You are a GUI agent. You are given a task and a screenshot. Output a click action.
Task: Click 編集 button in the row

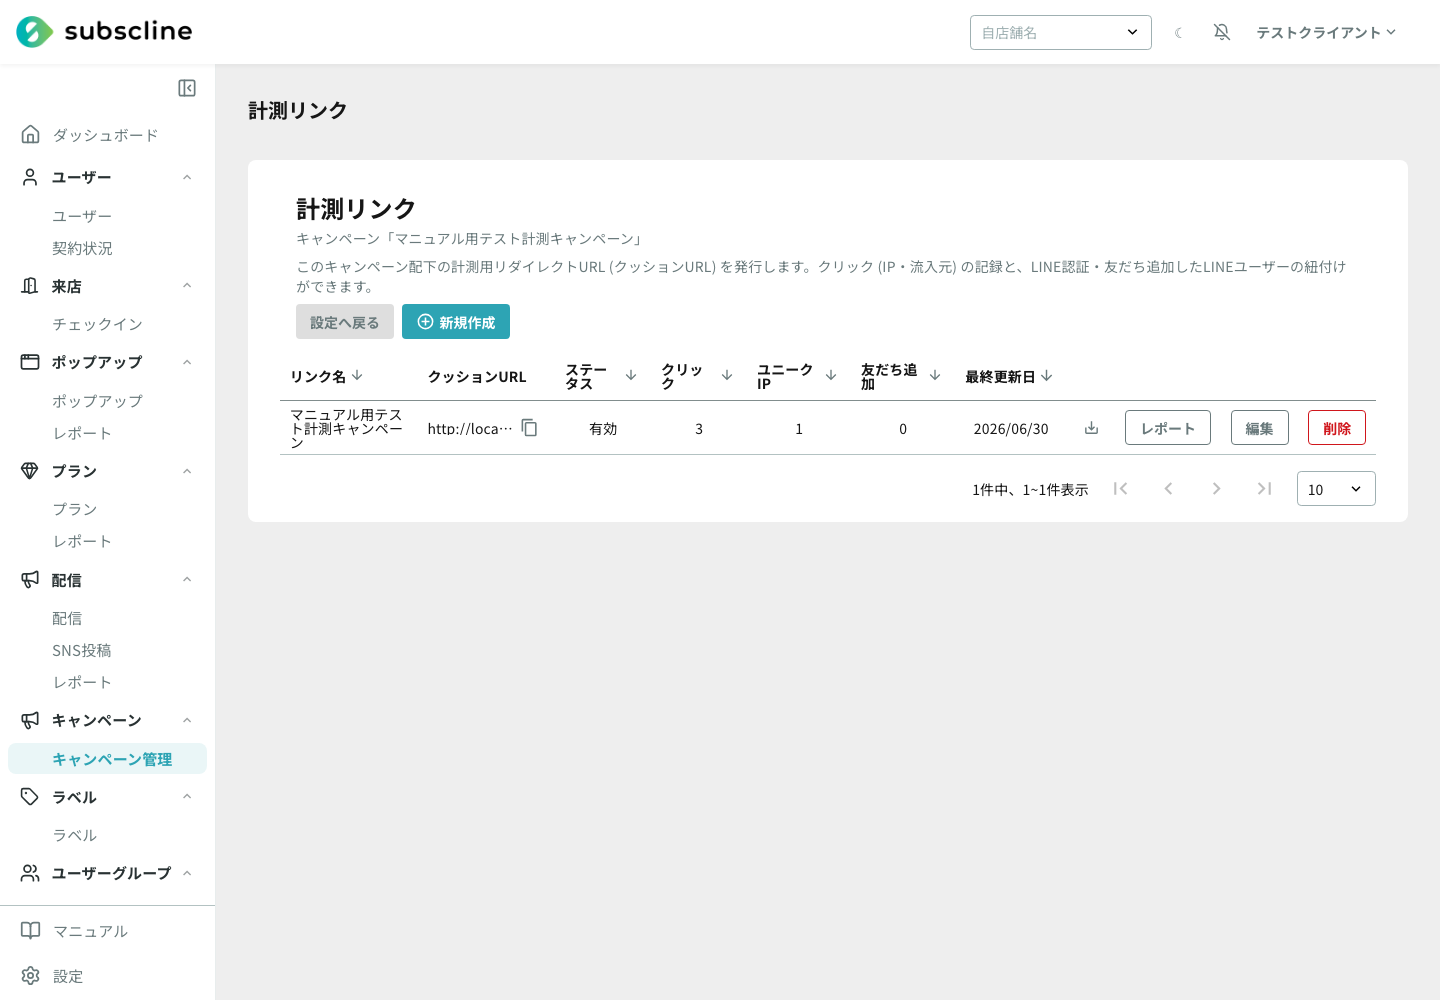[x=1260, y=428]
